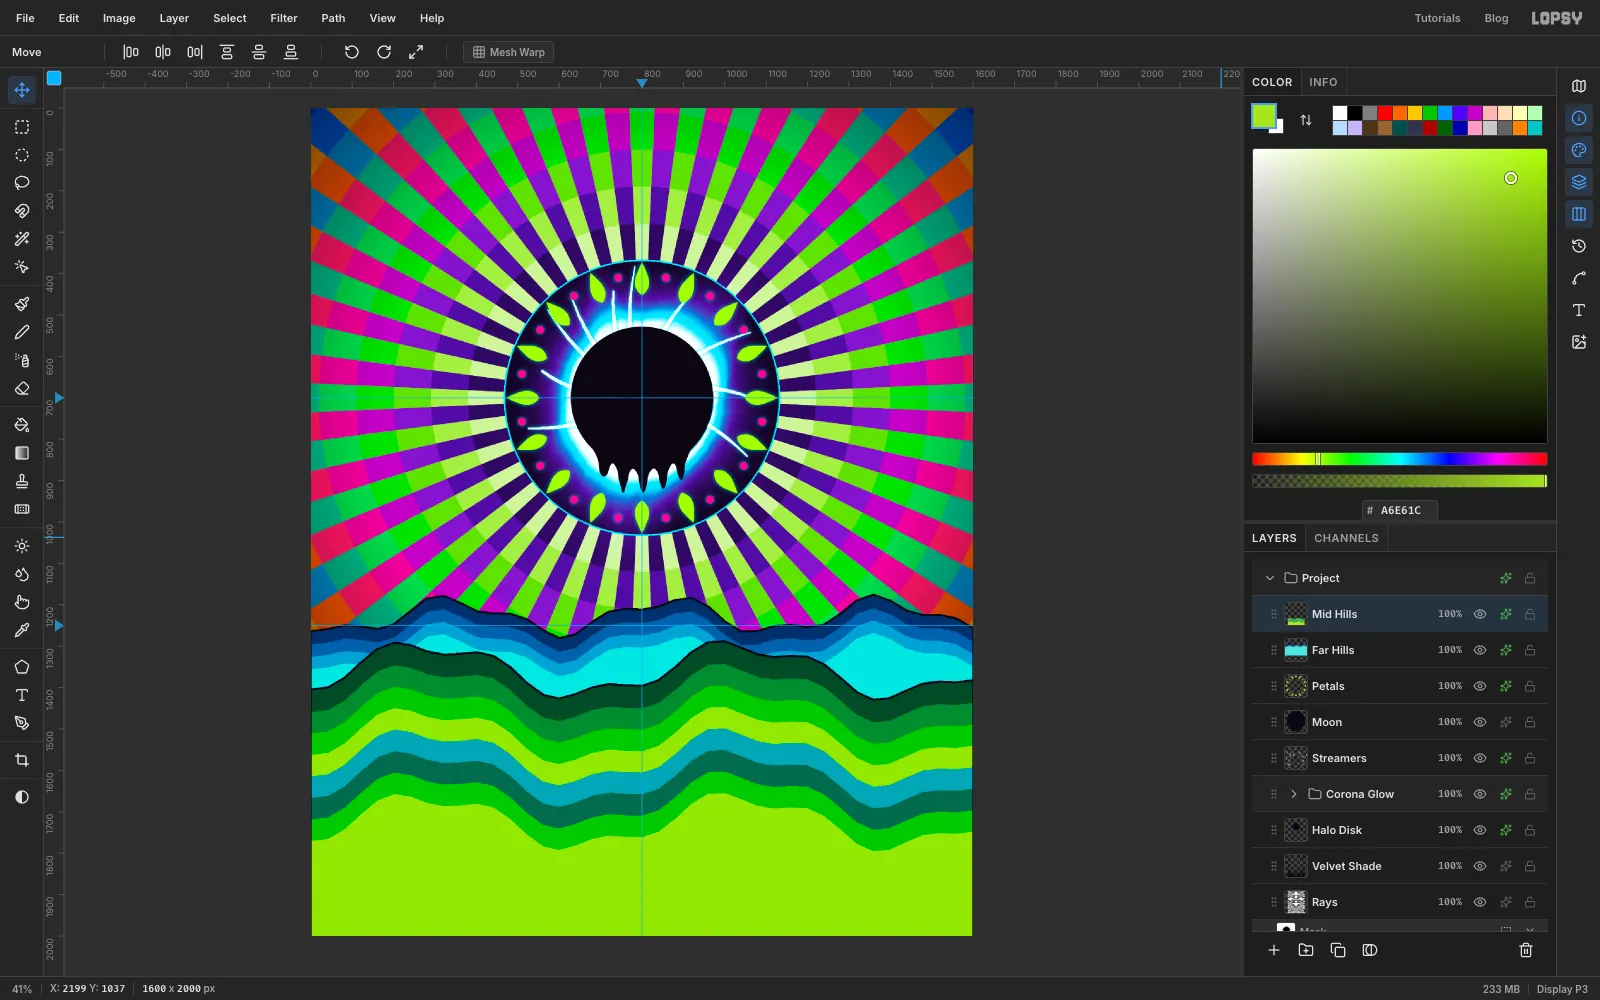Image resolution: width=1600 pixels, height=1000 pixels.
Task: Choose the Text tool in toolbox
Action: pos(22,695)
